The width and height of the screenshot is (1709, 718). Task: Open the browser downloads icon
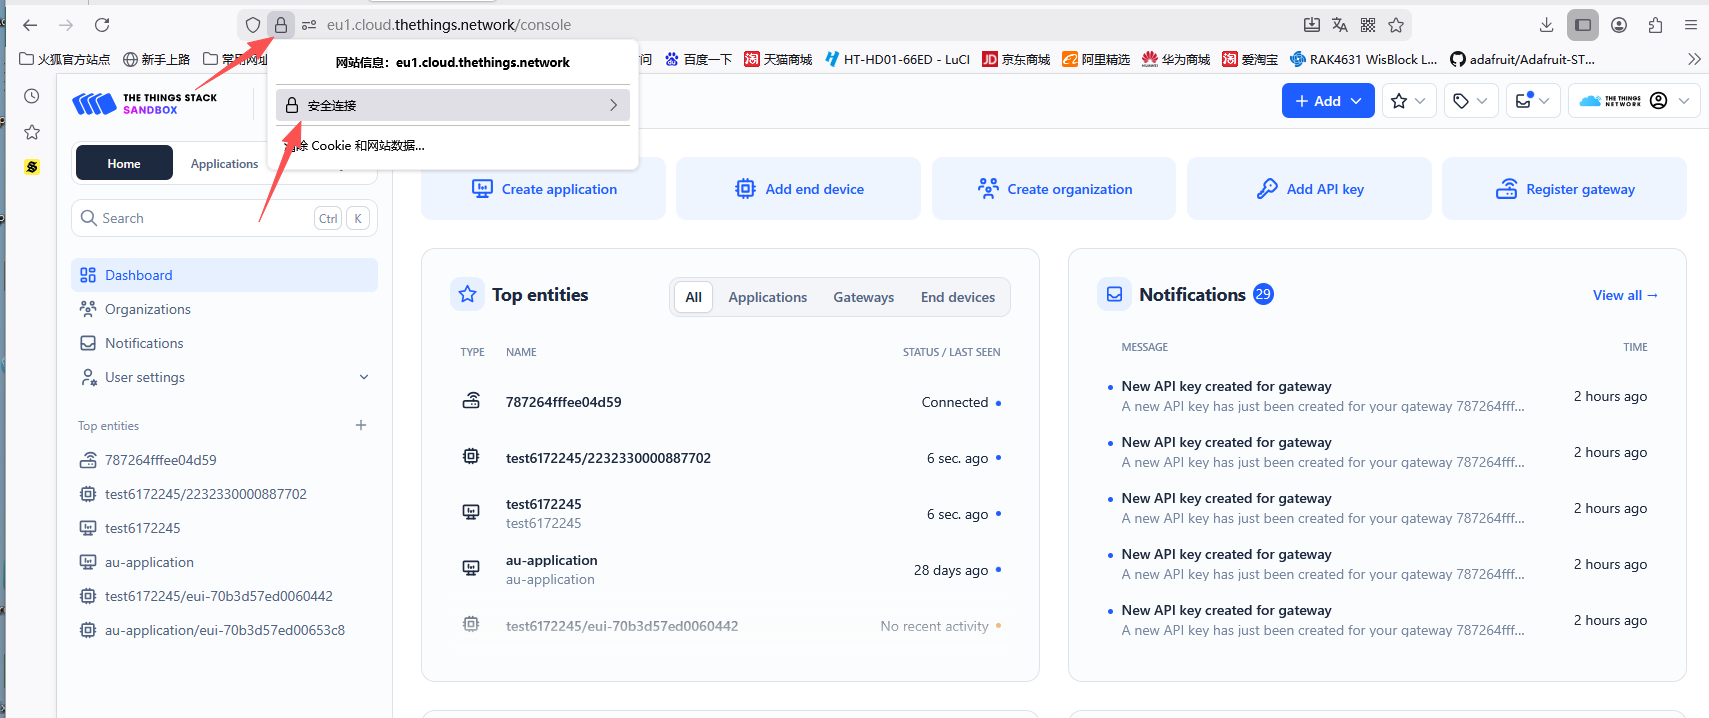[x=1546, y=25]
